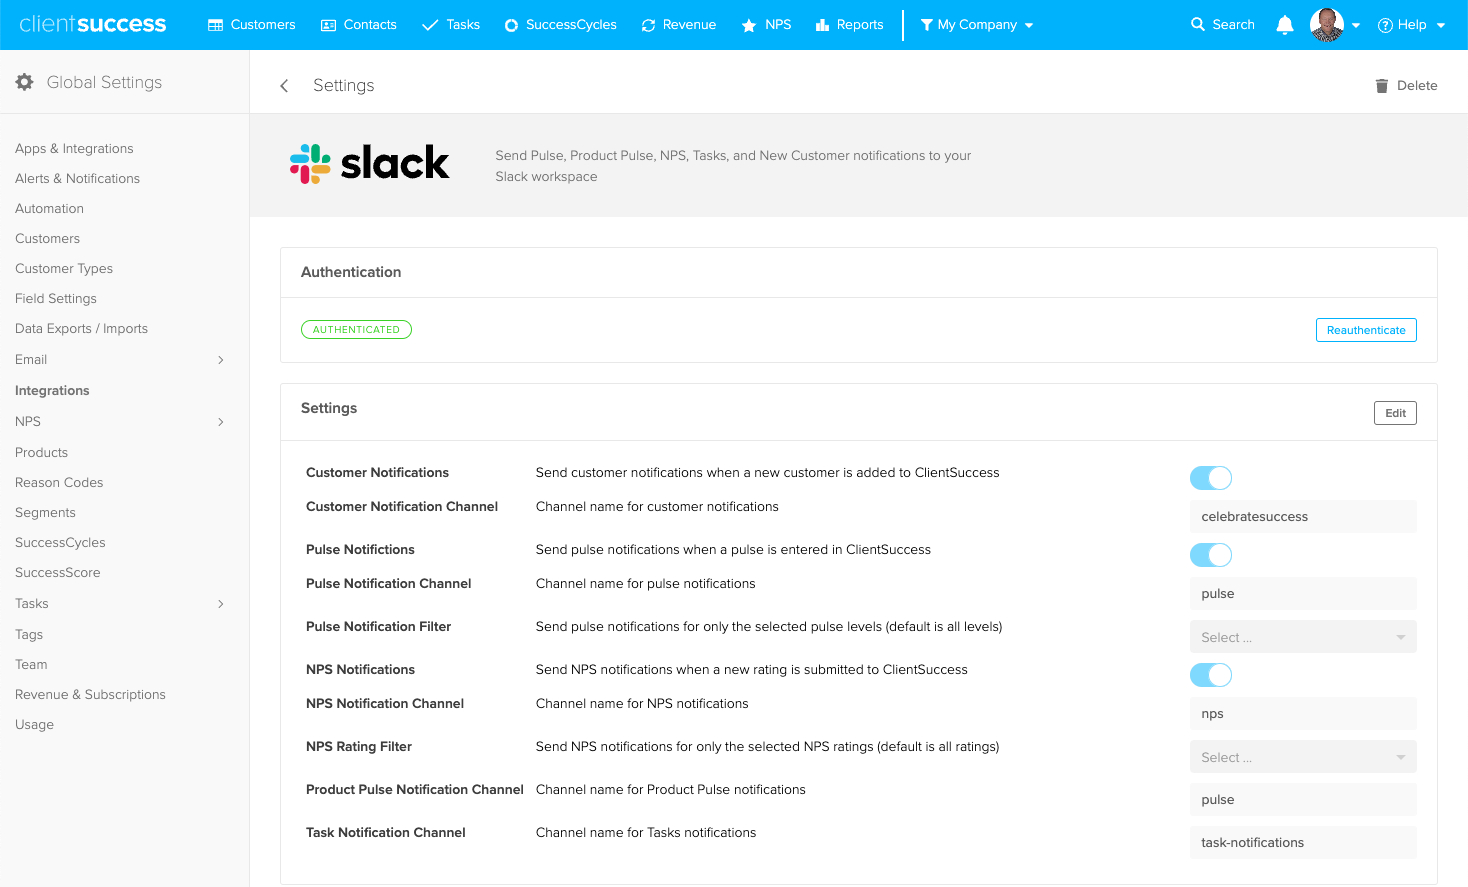This screenshot has width=1468, height=887.
Task: Open the notifications bell
Action: point(1285,25)
